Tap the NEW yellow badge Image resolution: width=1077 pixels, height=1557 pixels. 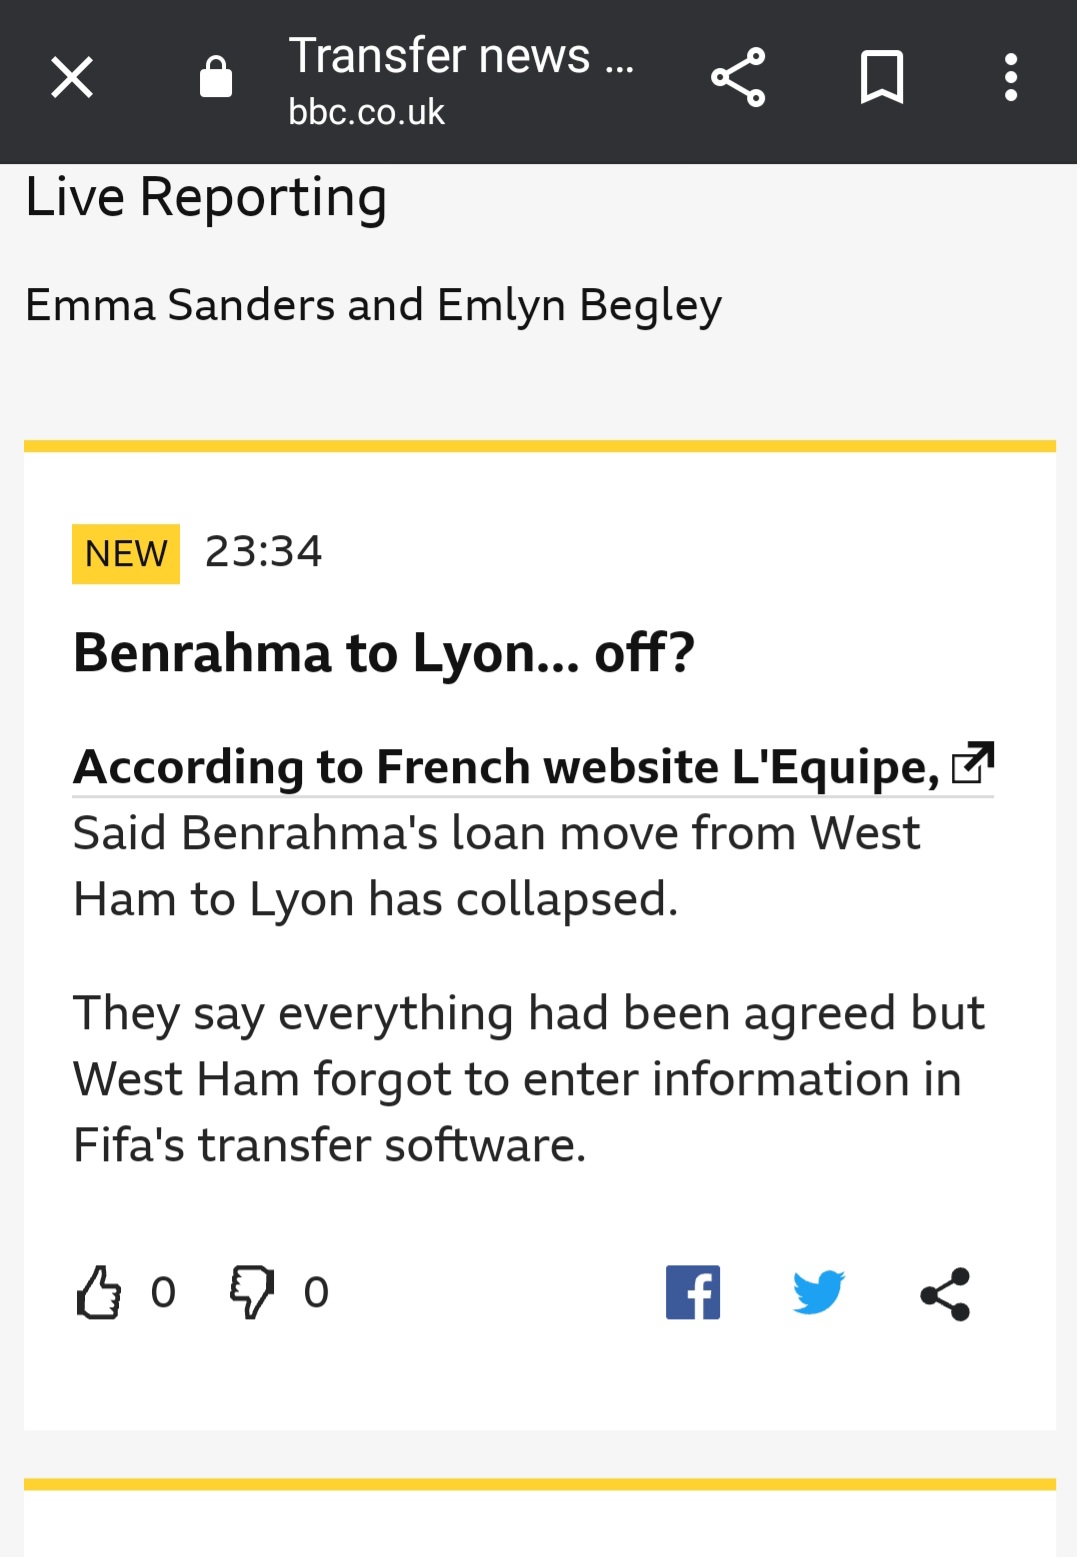126,553
